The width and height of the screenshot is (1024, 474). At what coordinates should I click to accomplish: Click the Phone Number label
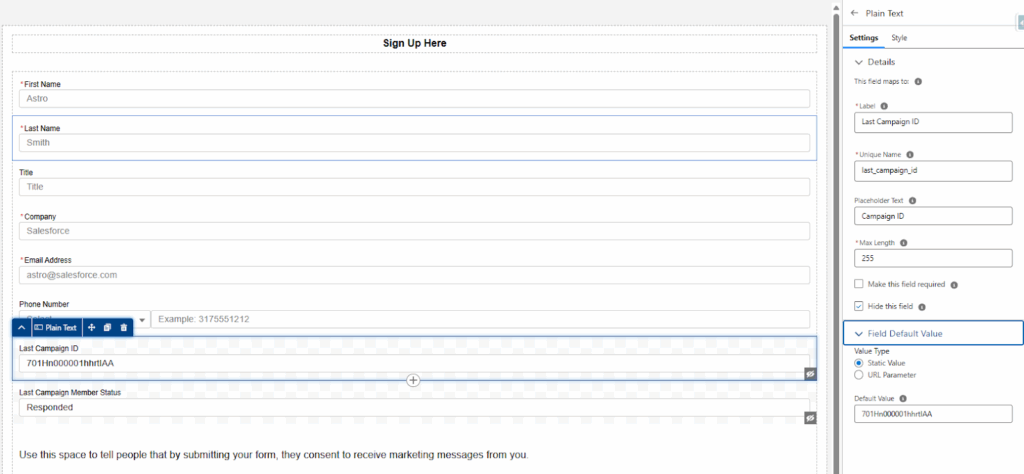[44, 304]
